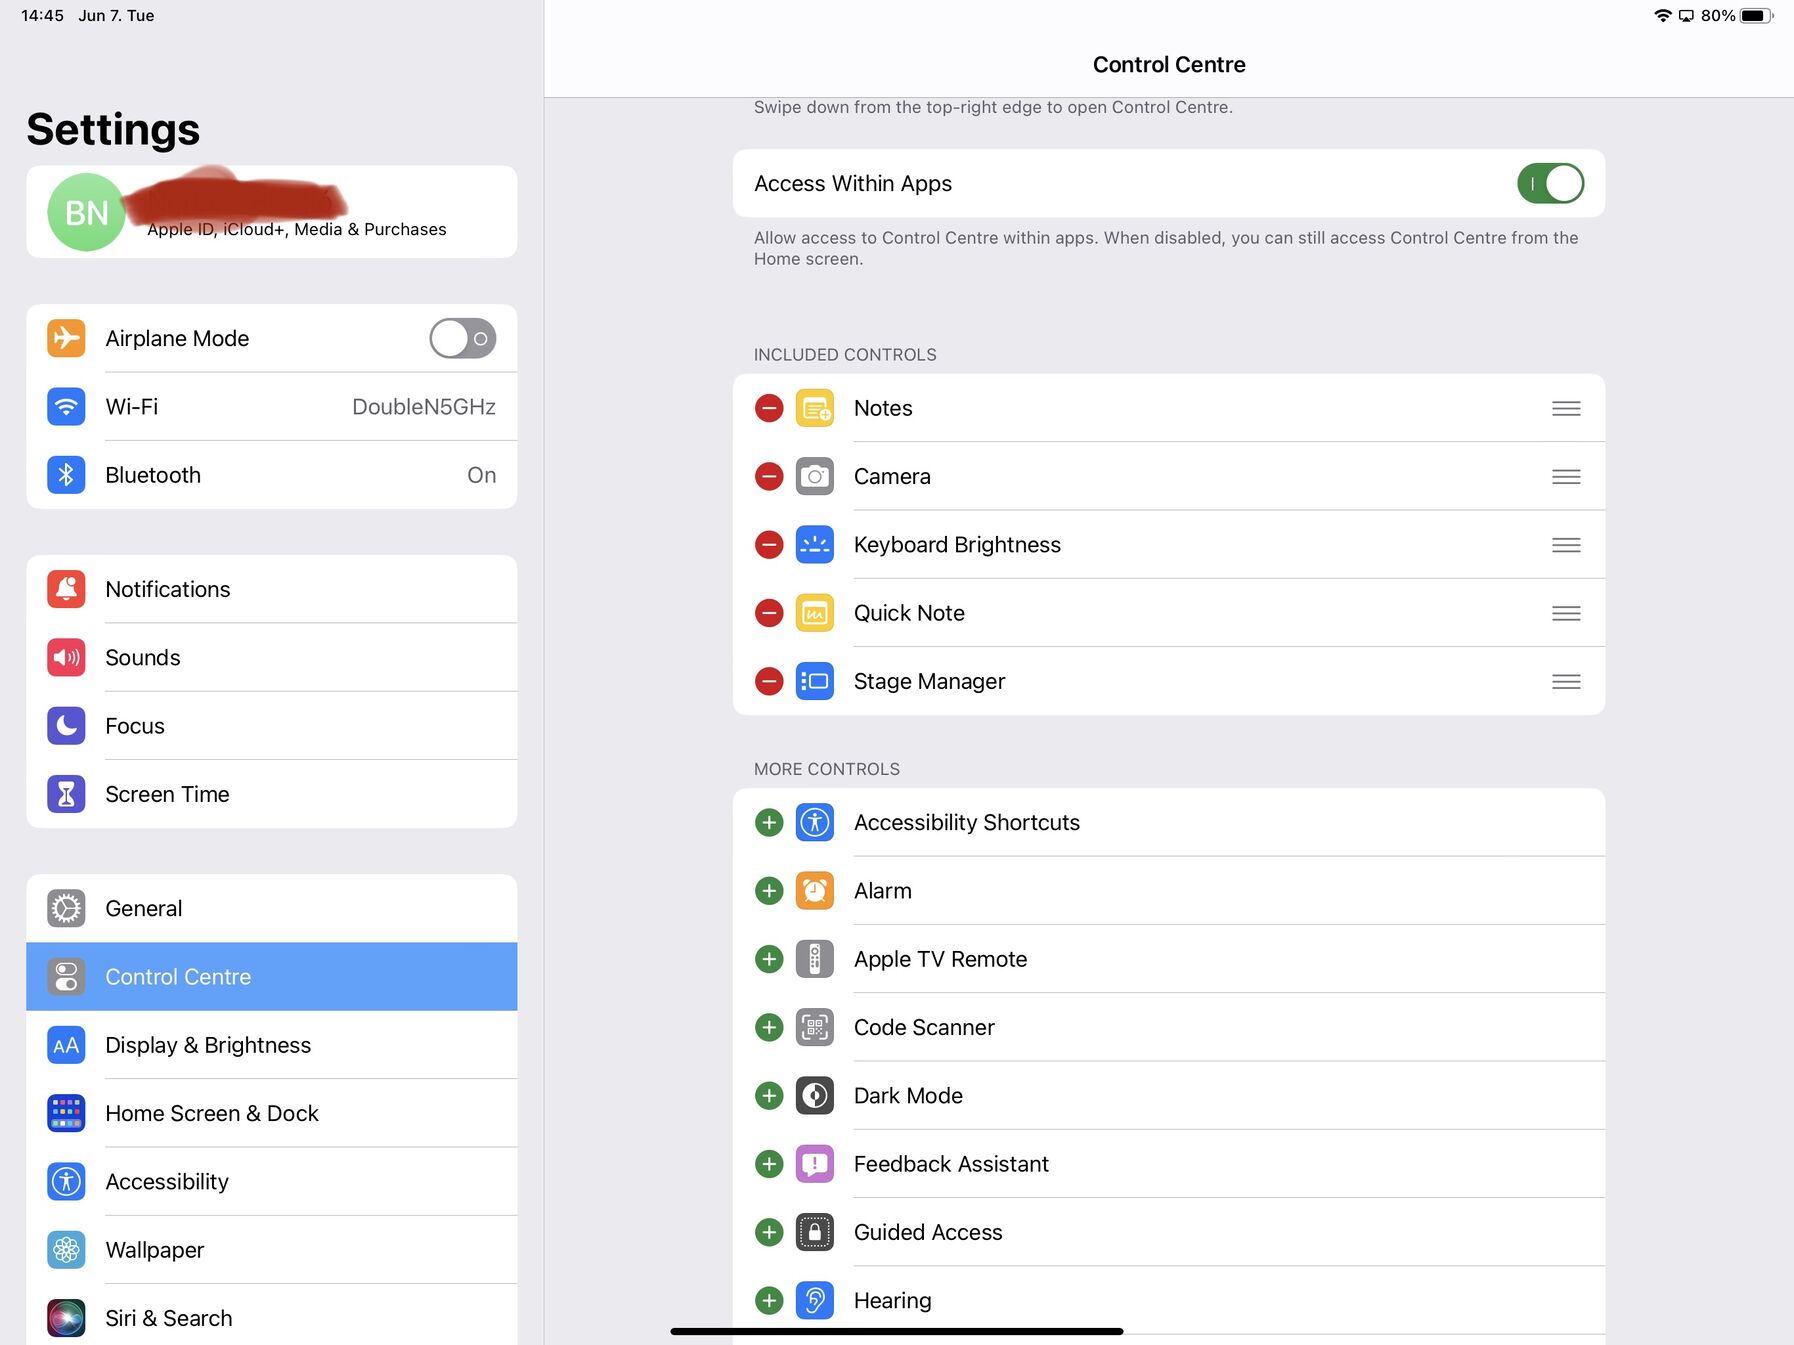Add Accessibility Shortcuts control
Viewport: 1794px width, 1345px height.
pyautogui.click(x=769, y=823)
